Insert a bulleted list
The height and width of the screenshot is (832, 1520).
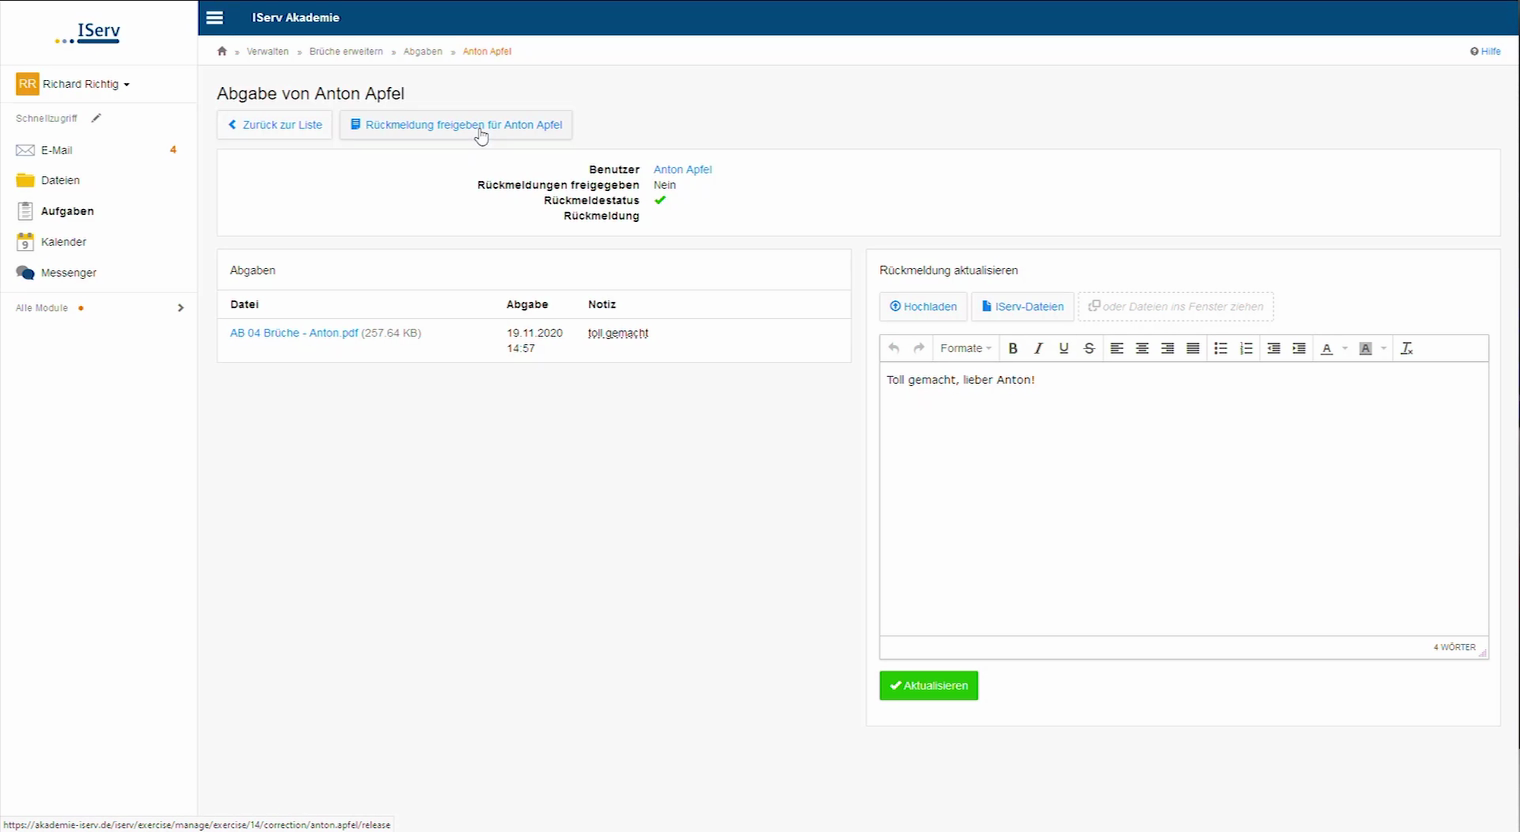[1220, 348]
